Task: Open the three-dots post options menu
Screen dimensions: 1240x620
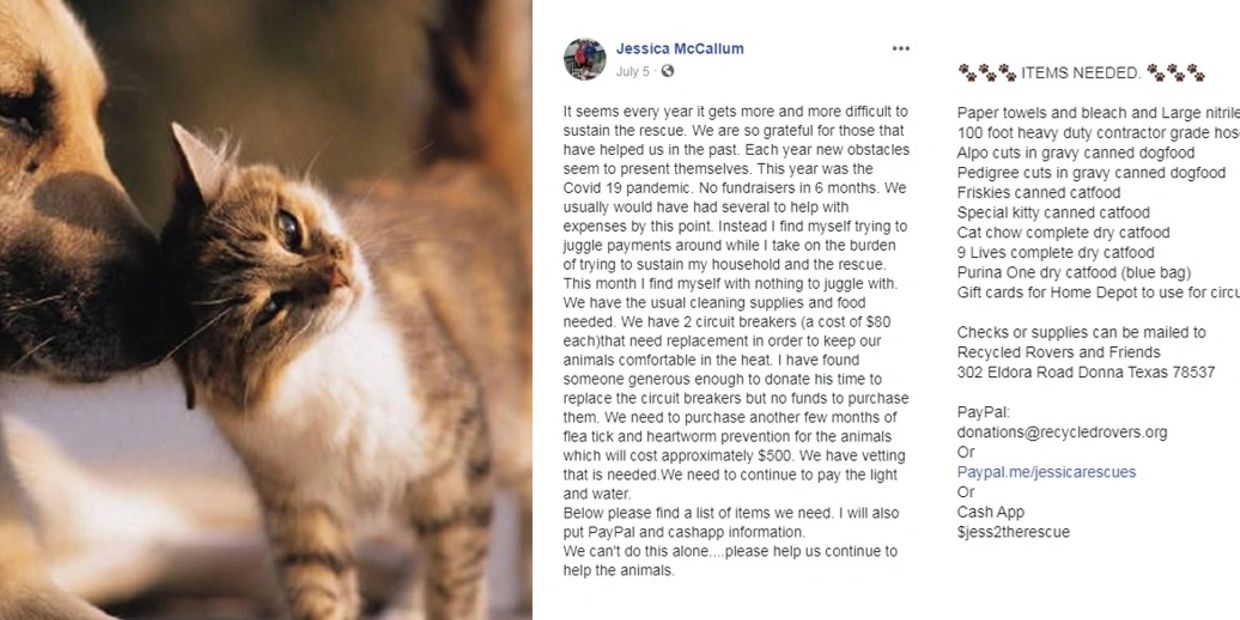Action: pos(901,48)
